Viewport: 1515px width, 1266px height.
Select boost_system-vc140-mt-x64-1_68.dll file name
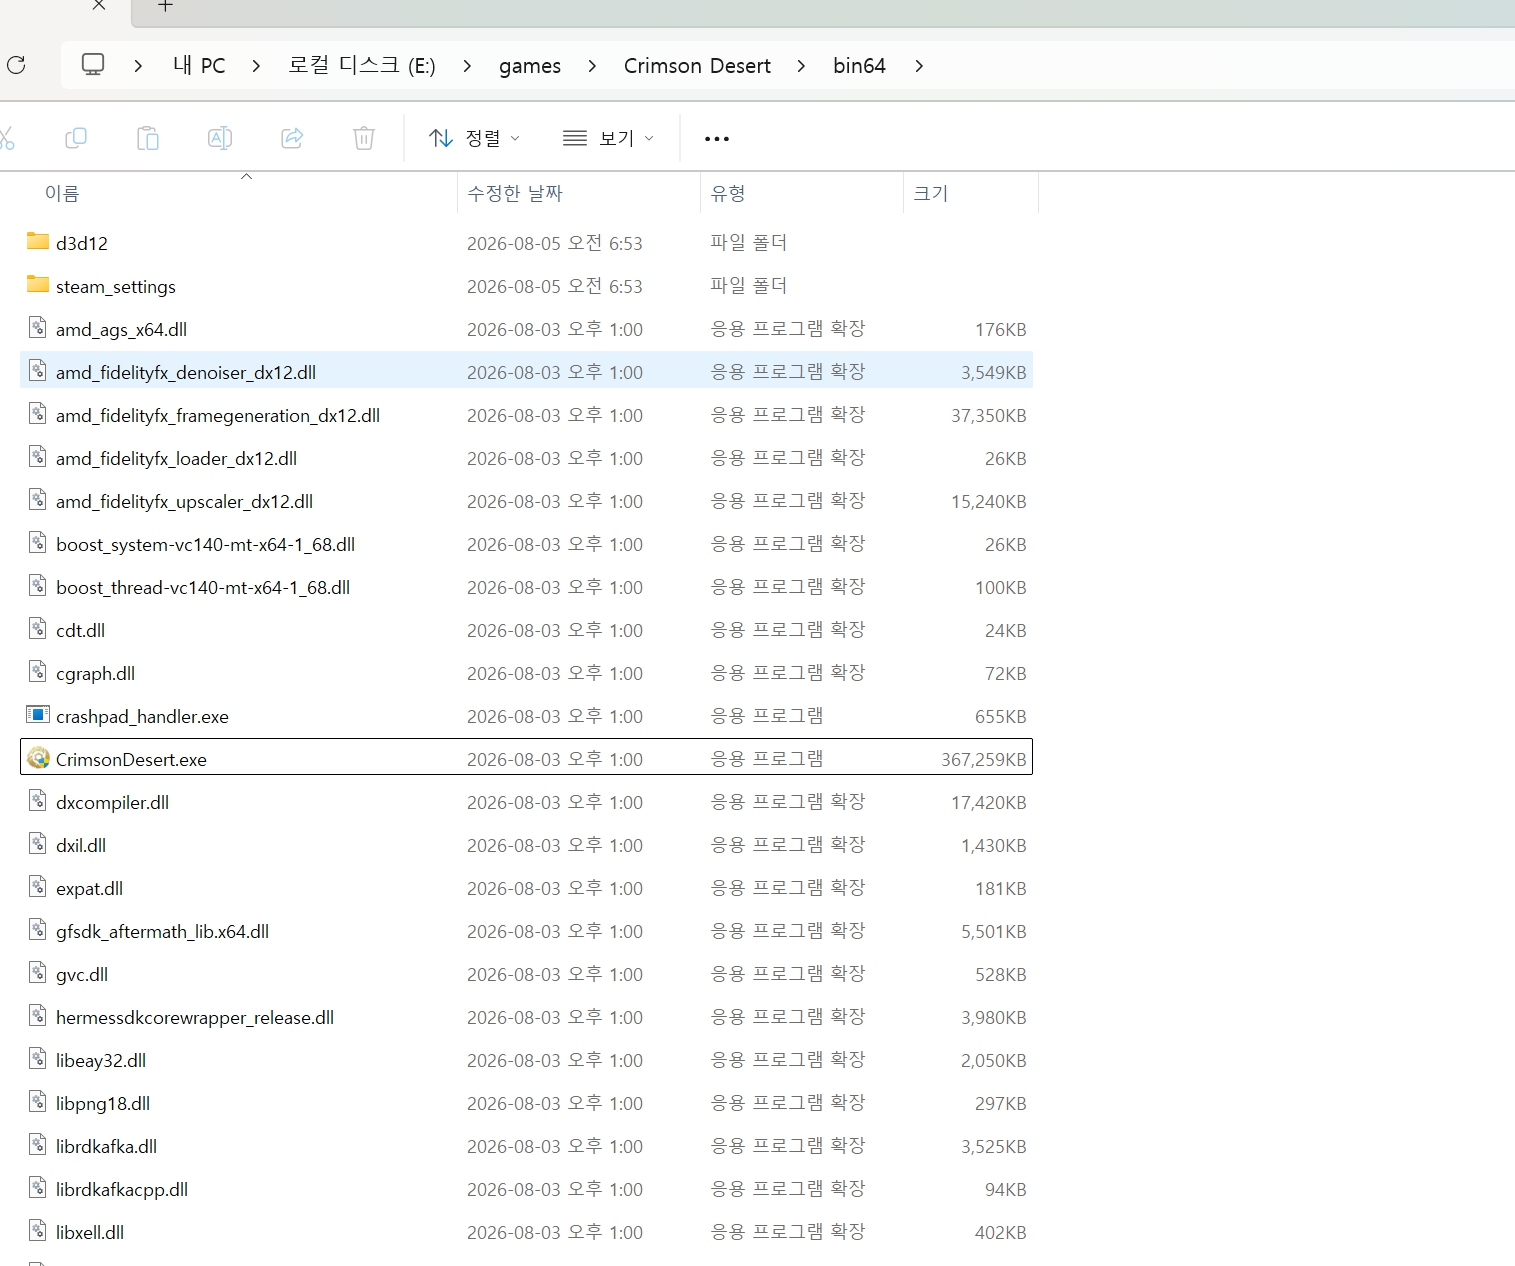click(206, 545)
